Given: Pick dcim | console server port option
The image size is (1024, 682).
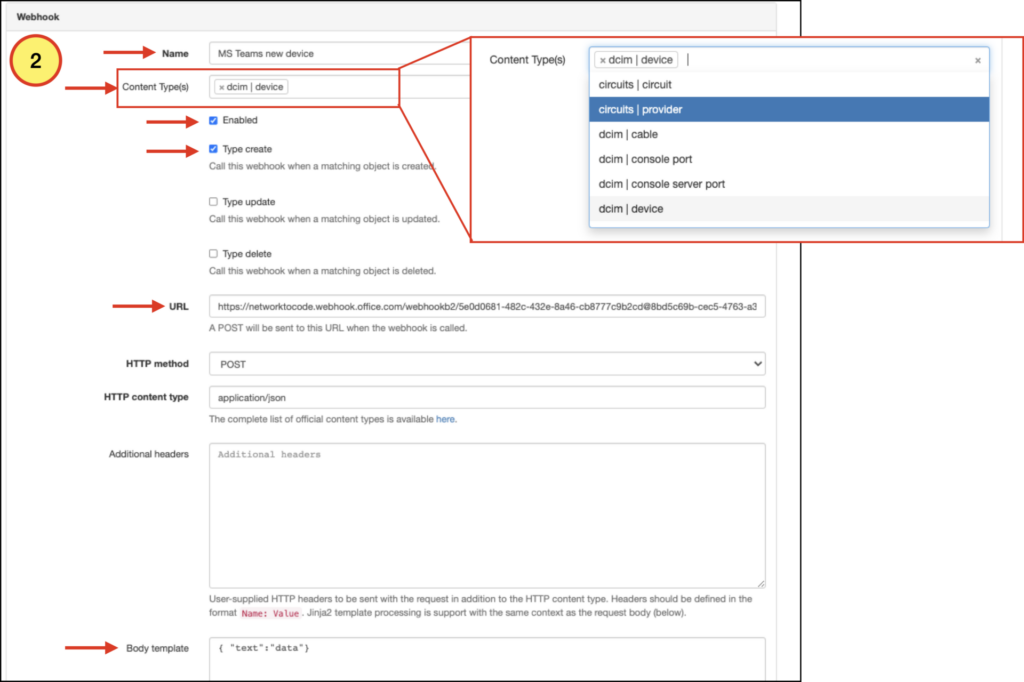Looking at the screenshot, I should (x=789, y=184).
